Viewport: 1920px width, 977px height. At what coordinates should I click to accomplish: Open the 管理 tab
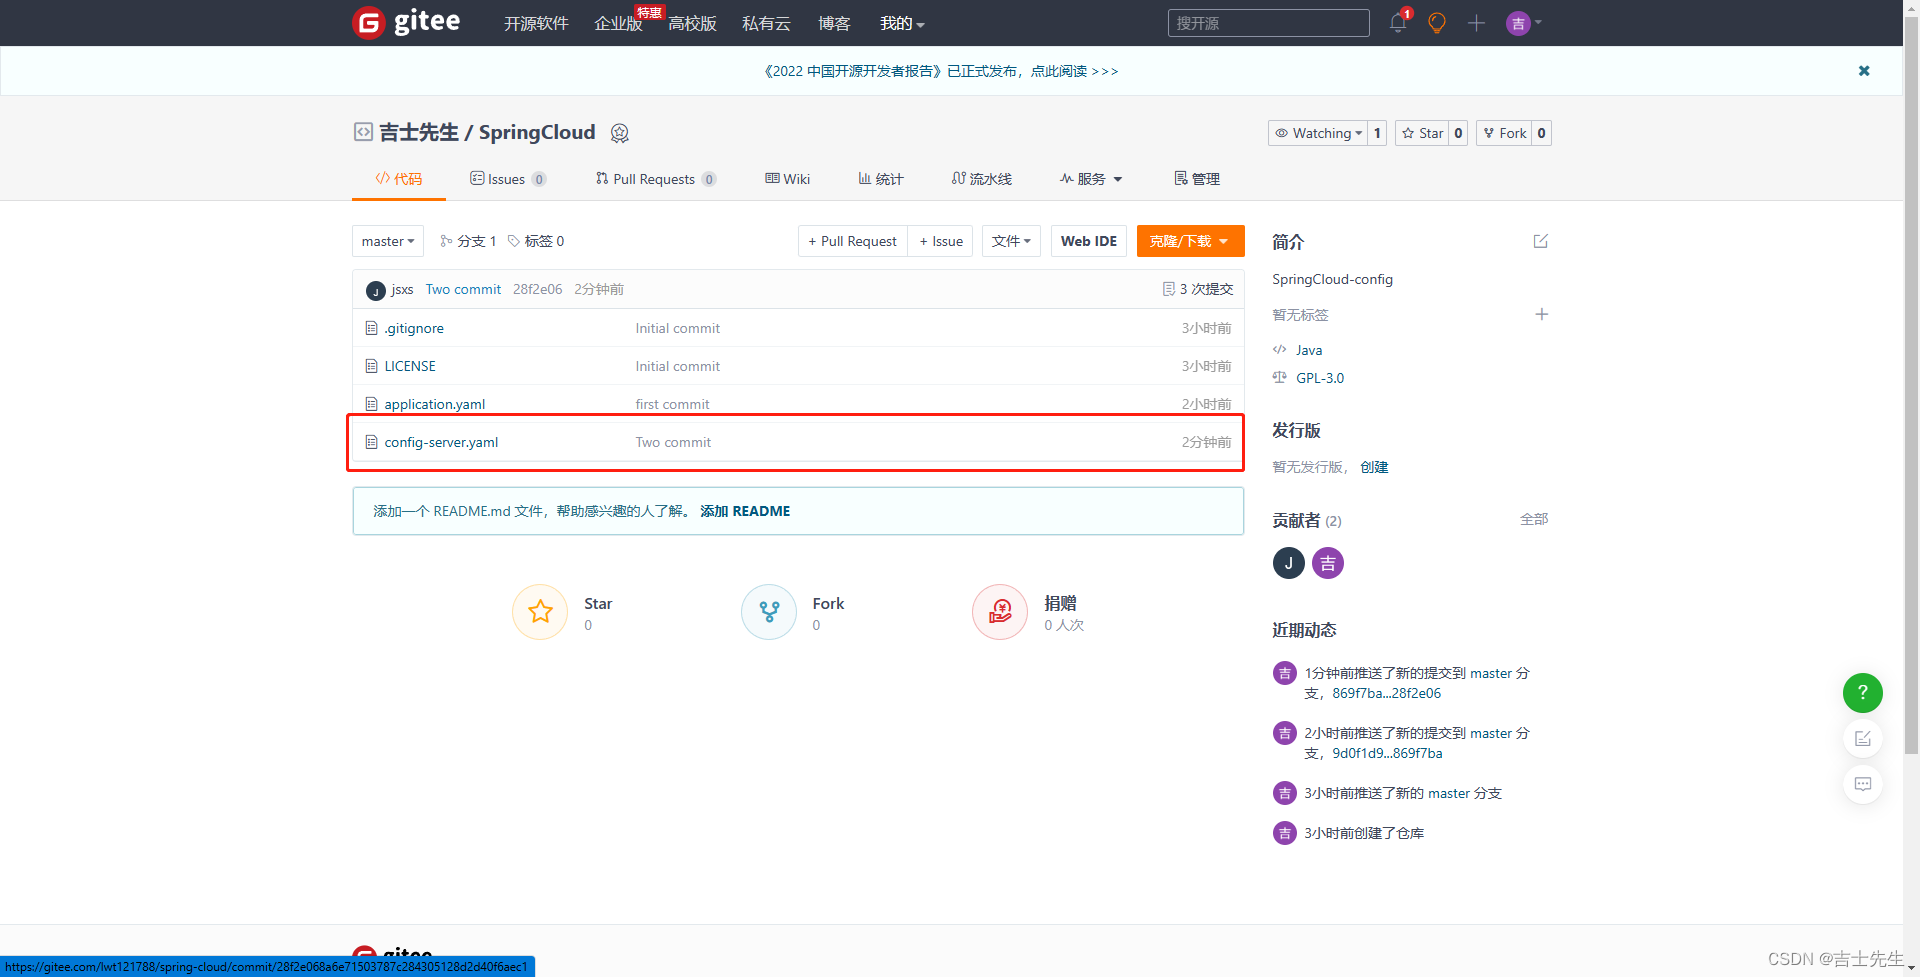point(1197,179)
